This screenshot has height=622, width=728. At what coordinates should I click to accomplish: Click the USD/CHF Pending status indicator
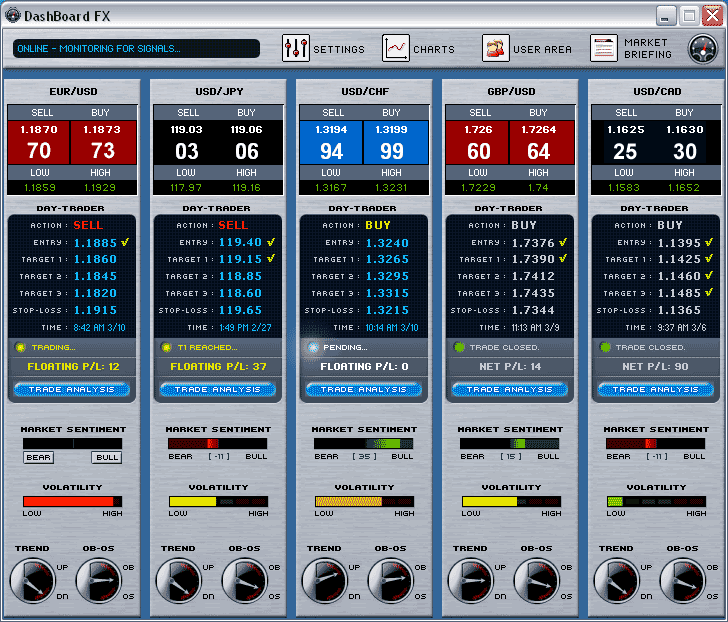point(313,347)
